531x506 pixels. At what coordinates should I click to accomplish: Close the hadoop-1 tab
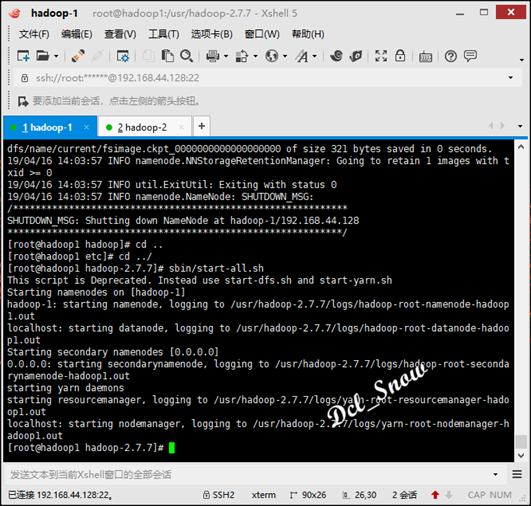click(87, 127)
